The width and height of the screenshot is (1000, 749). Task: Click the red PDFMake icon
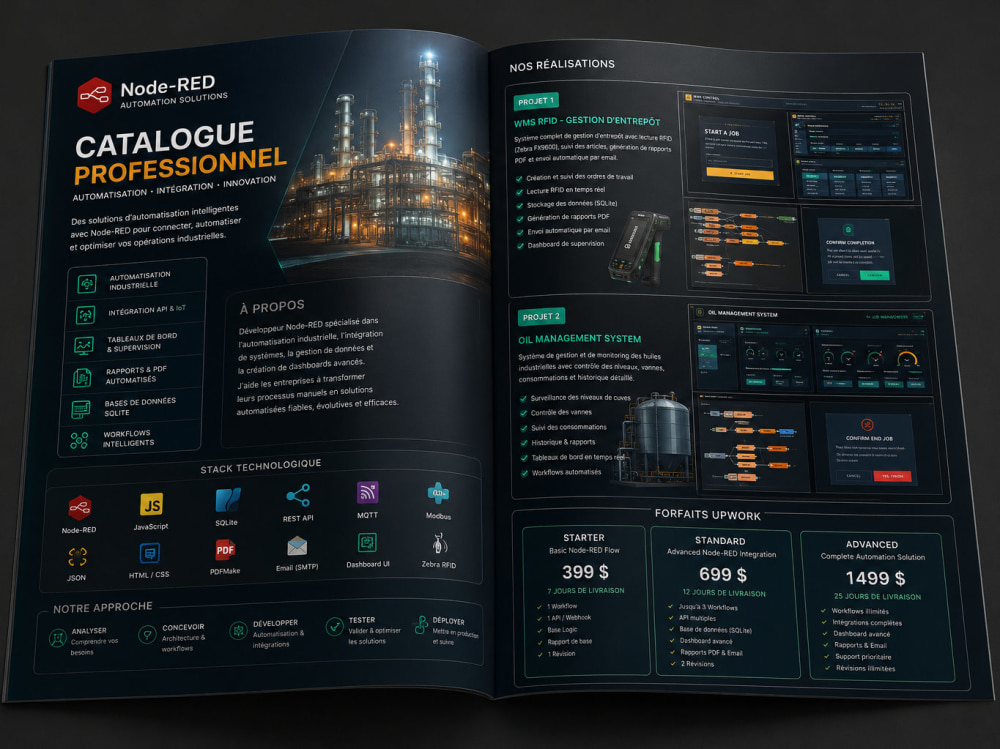click(225, 549)
